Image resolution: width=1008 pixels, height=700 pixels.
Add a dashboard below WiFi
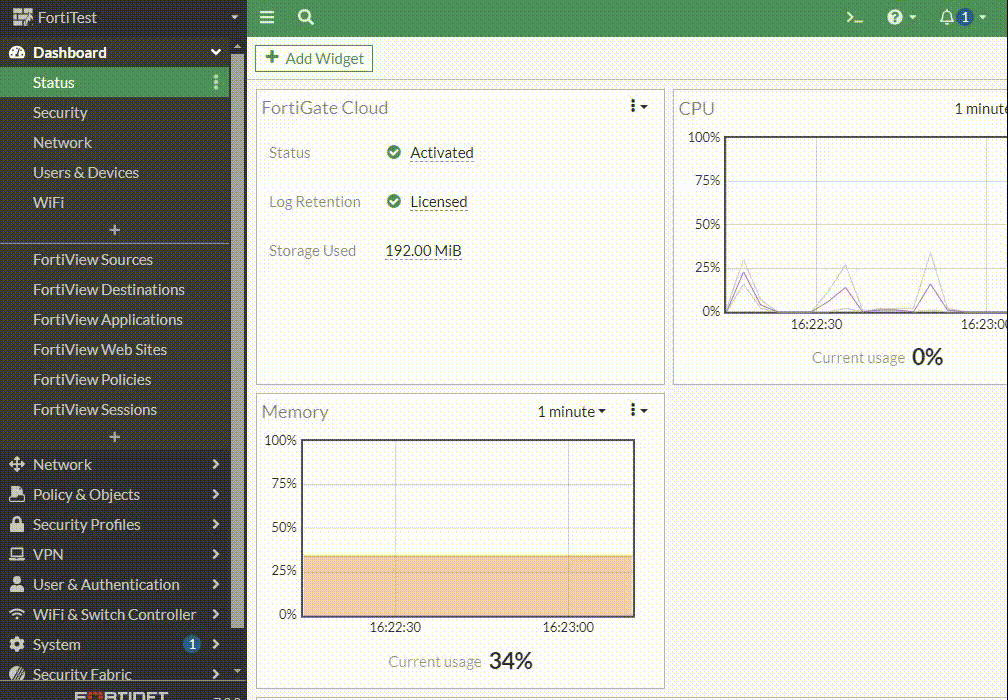click(114, 230)
